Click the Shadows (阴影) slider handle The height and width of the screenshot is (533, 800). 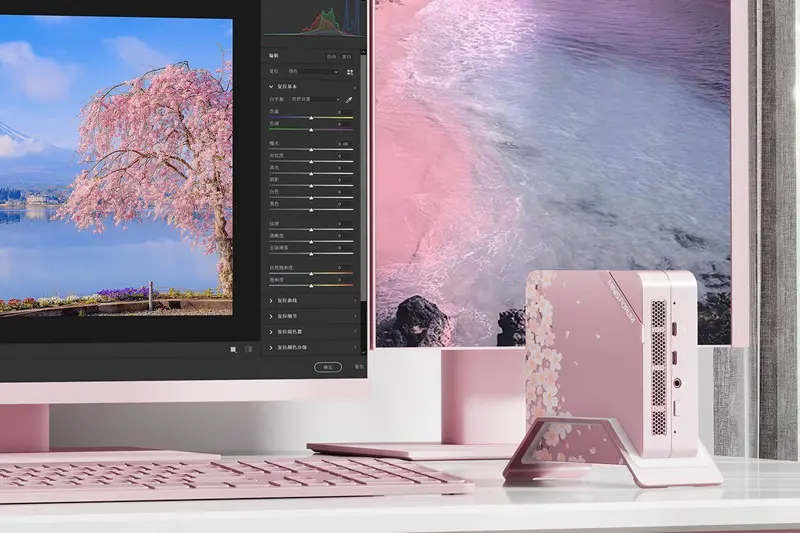click(311, 186)
